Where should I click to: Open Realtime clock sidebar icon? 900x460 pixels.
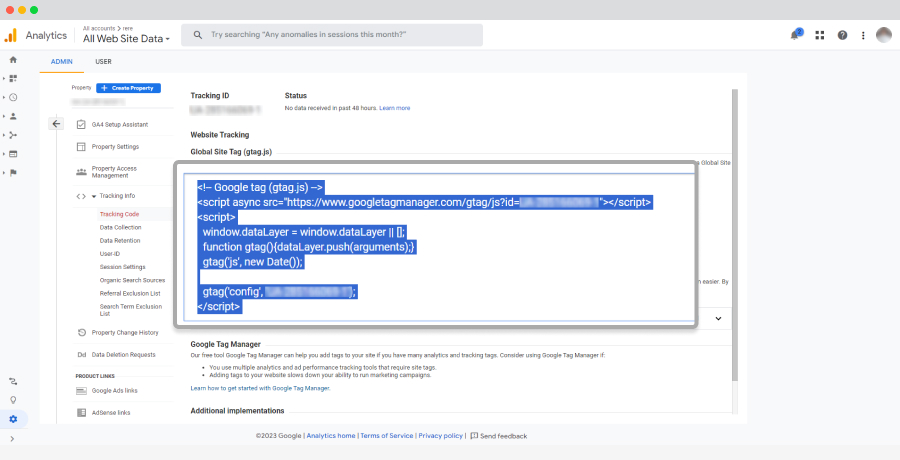pyautogui.click(x=13, y=98)
